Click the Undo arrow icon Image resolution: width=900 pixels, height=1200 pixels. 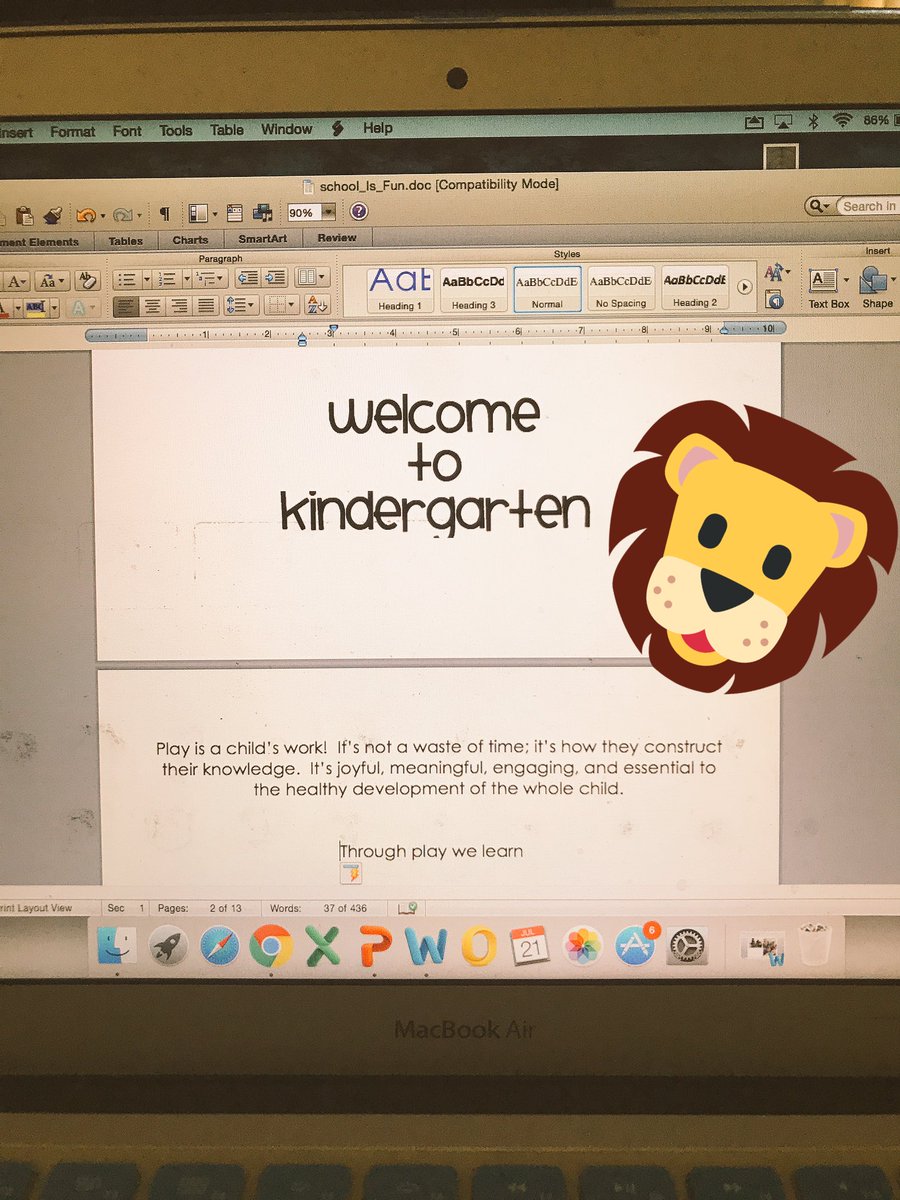86,214
